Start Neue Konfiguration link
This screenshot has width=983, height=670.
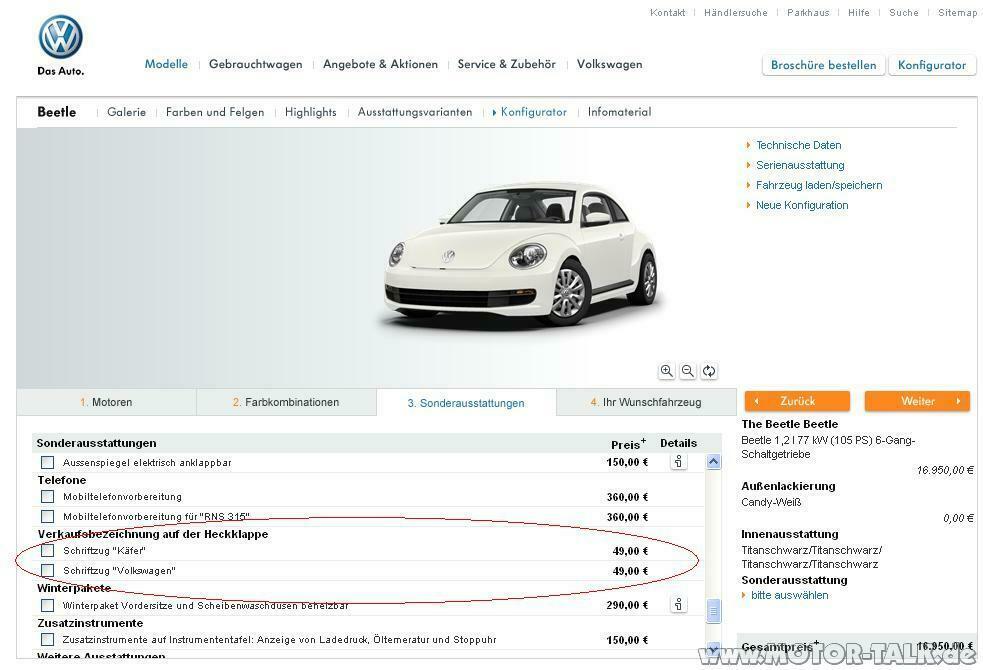(802, 206)
